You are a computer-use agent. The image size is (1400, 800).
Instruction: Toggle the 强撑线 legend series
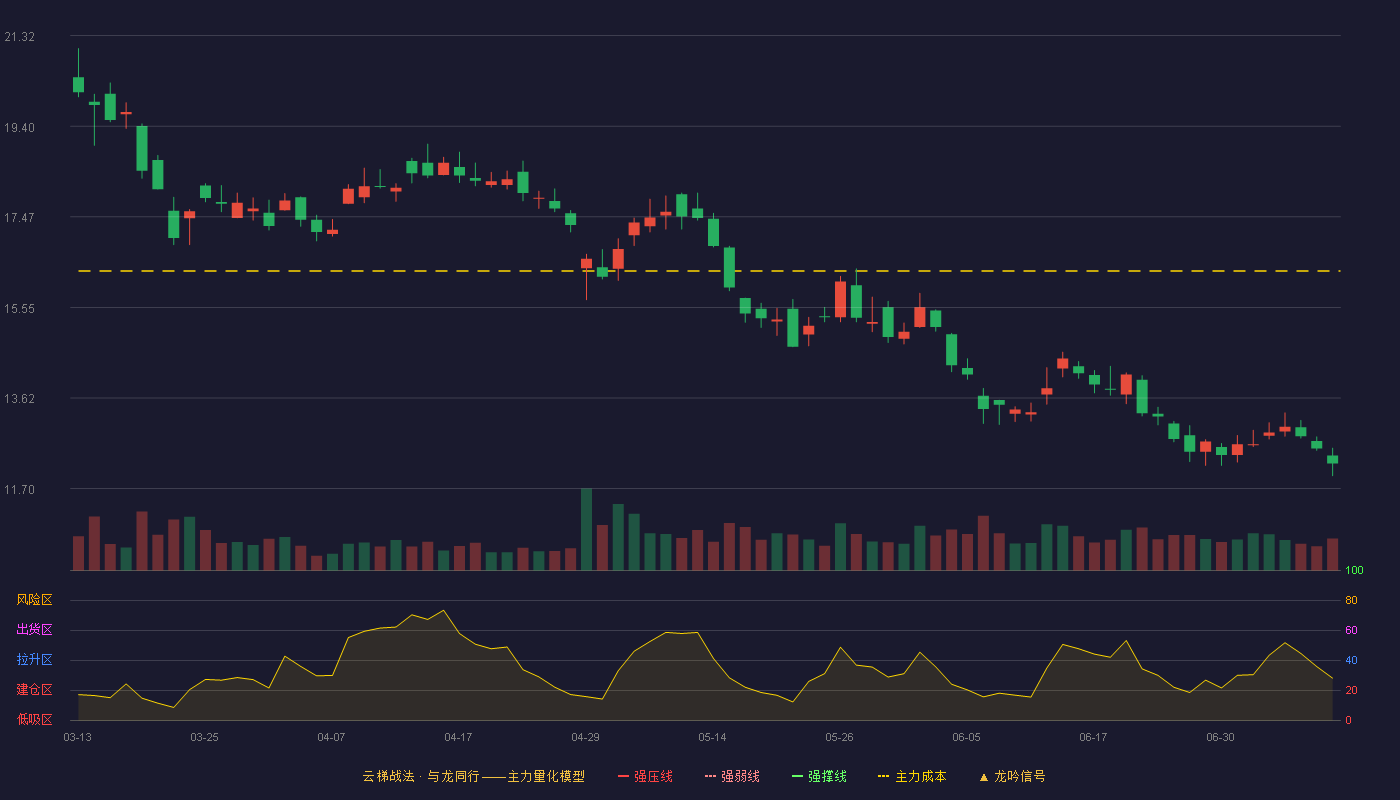click(819, 776)
